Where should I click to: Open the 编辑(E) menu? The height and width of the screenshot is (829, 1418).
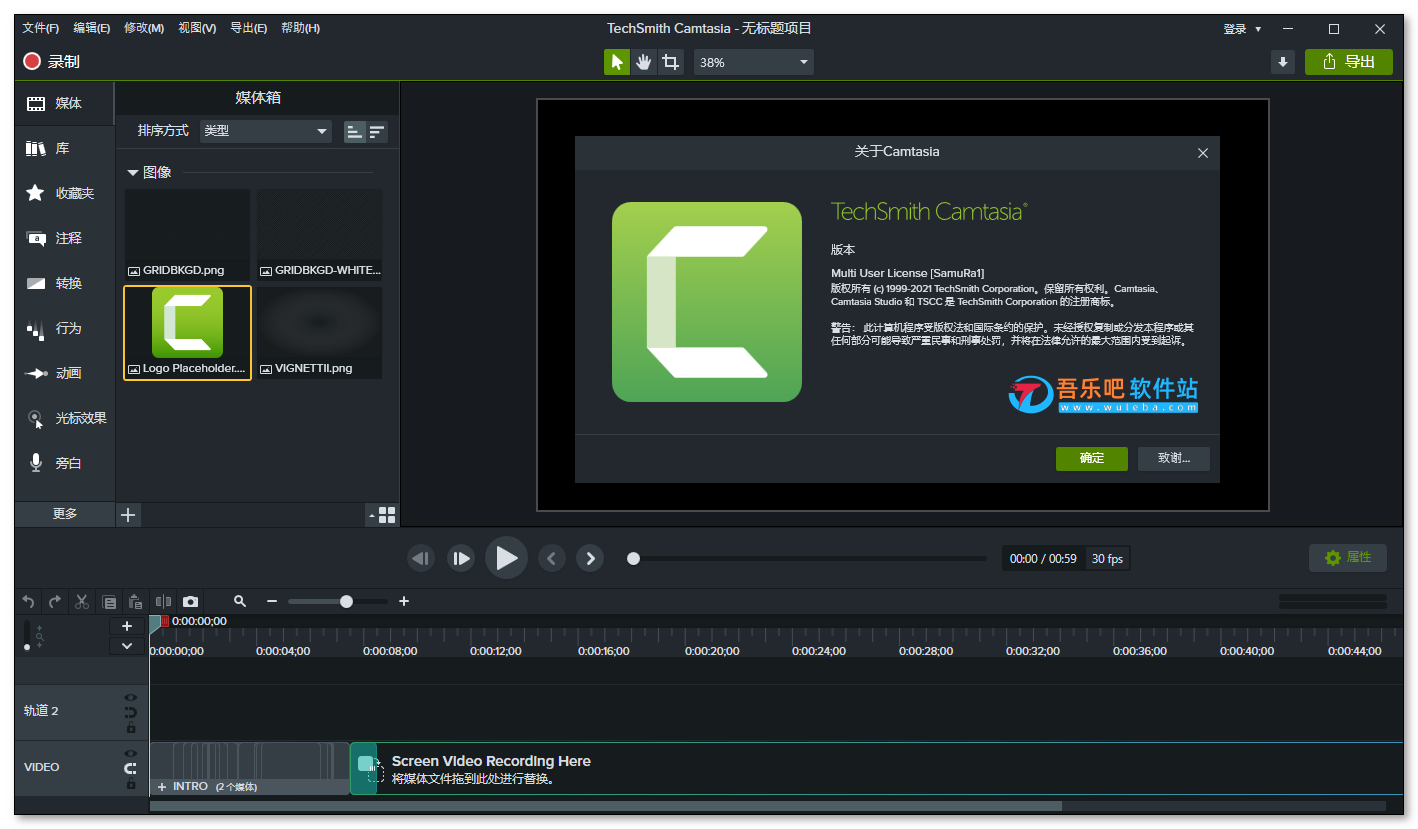click(x=92, y=28)
